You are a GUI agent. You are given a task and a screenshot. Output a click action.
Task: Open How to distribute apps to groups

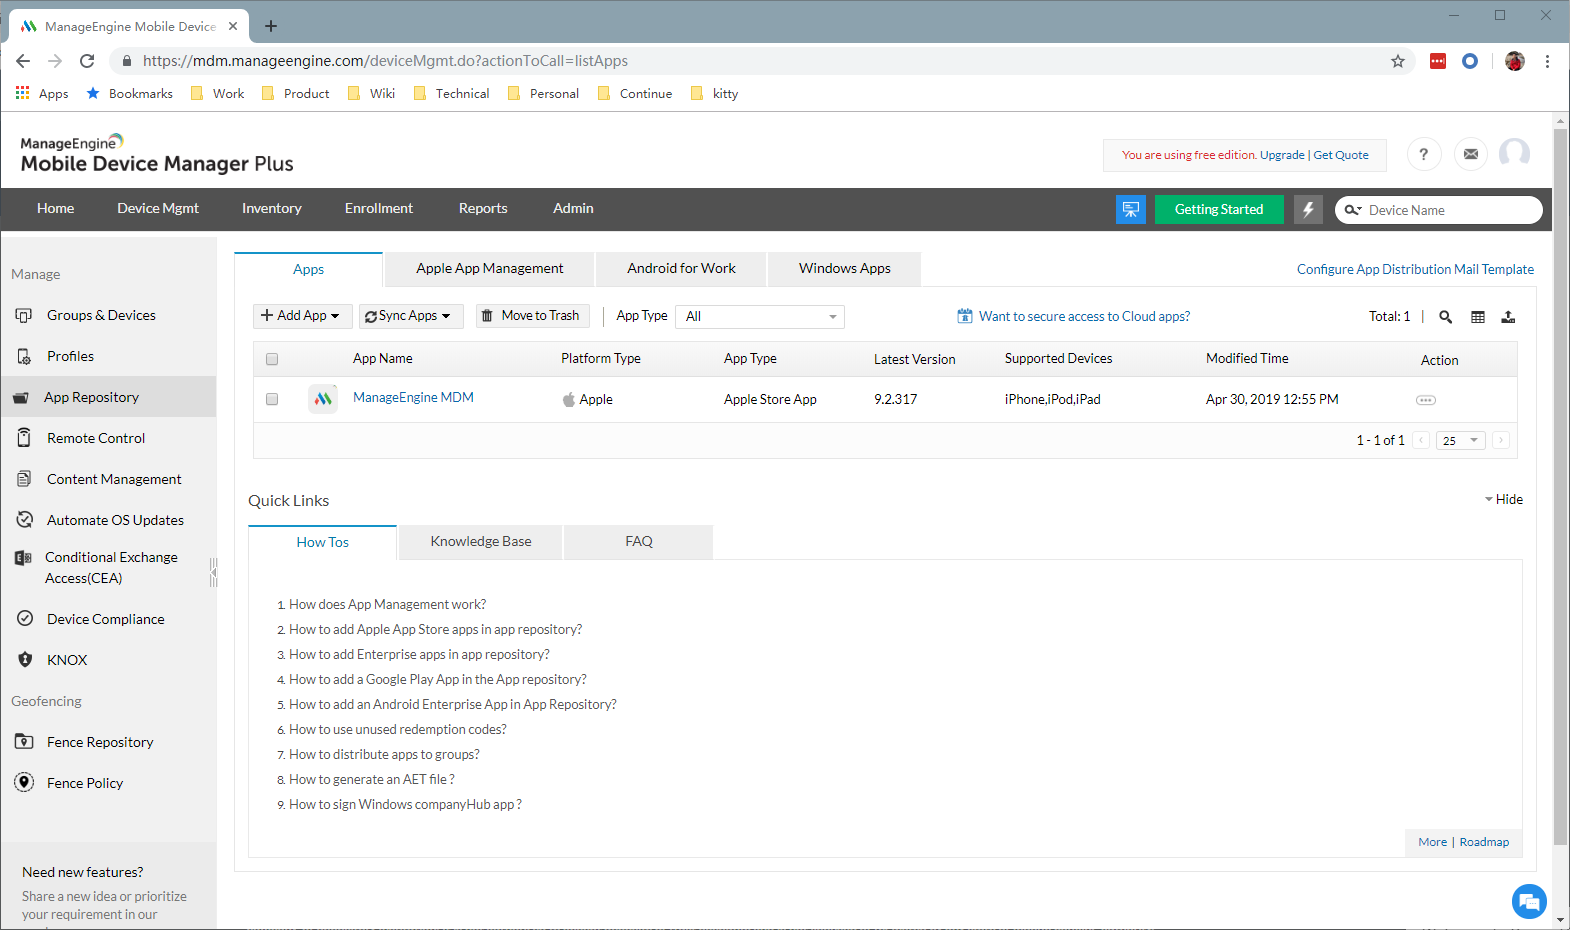(x=384, y=755)
